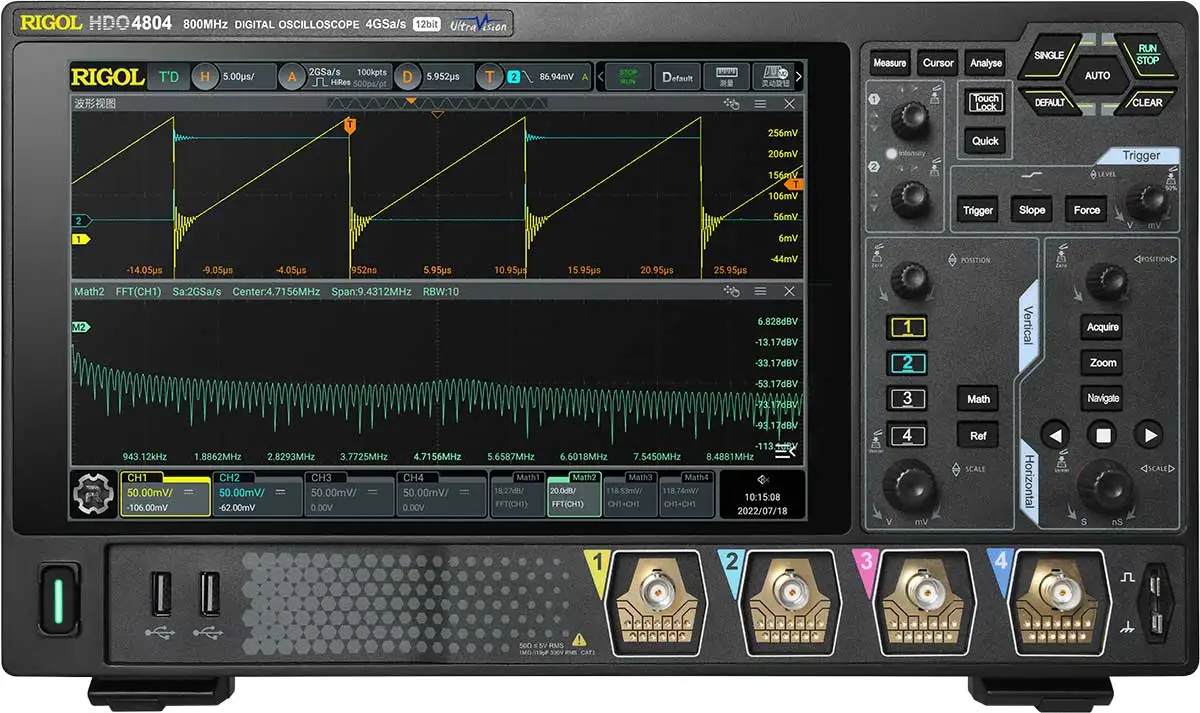
Task: Click the trigger LEVEL knob
Action: [1146, 204]
